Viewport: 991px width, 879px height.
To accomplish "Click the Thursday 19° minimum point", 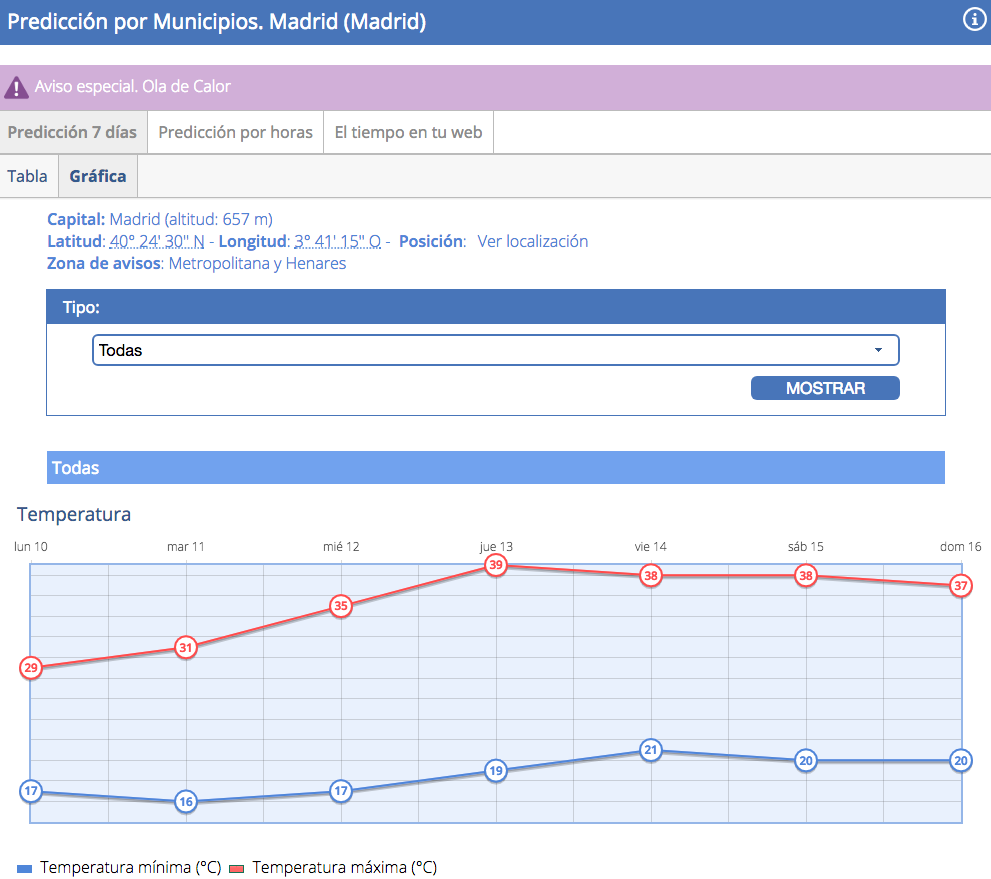I will coord(496,771).
